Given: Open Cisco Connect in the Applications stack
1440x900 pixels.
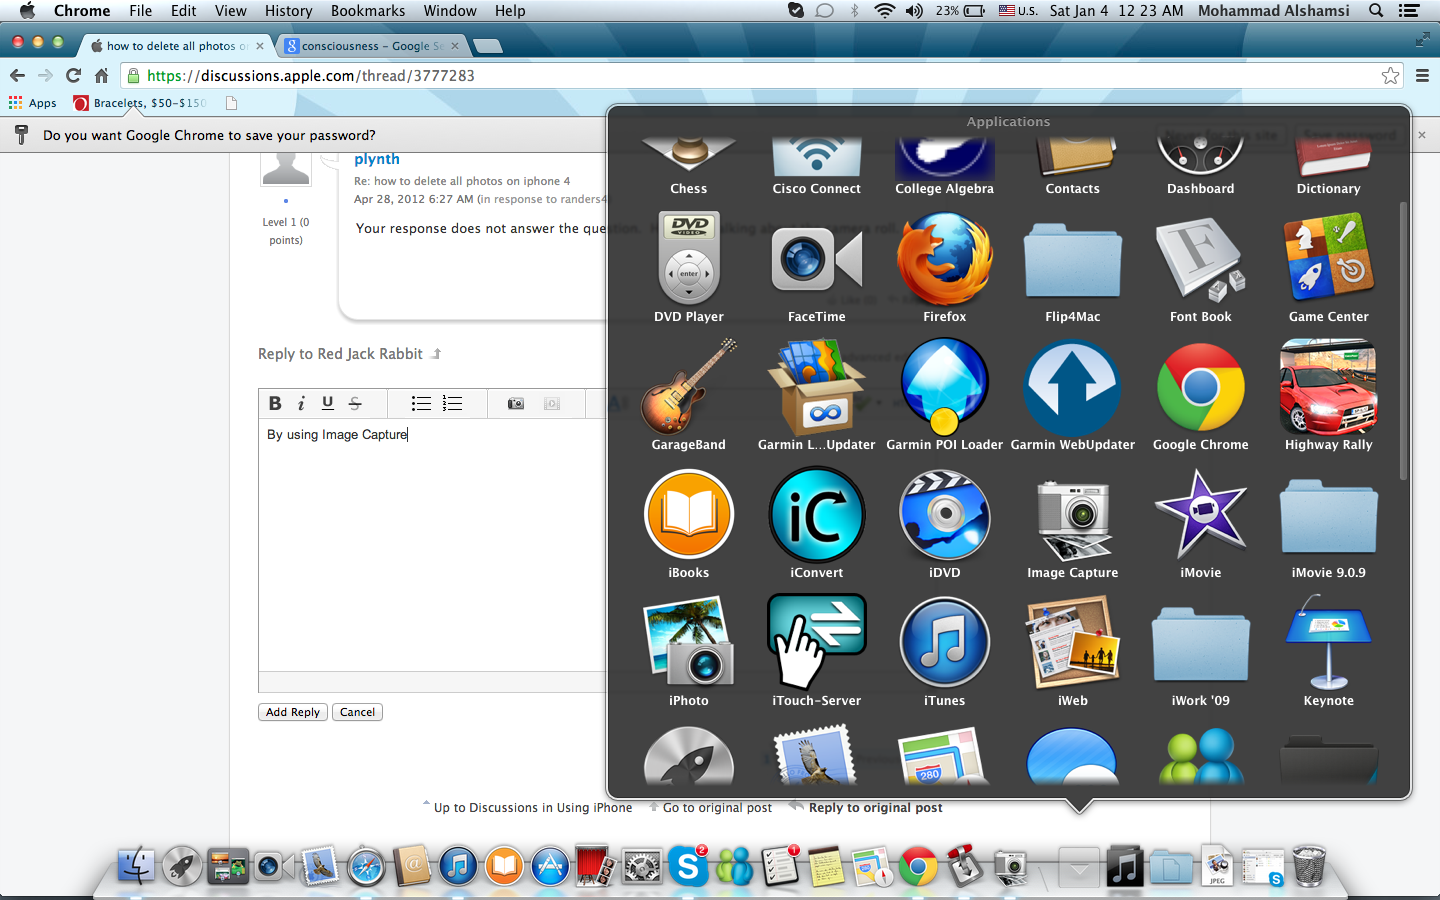Looking at the screenshot, I should tap(817, 158).
